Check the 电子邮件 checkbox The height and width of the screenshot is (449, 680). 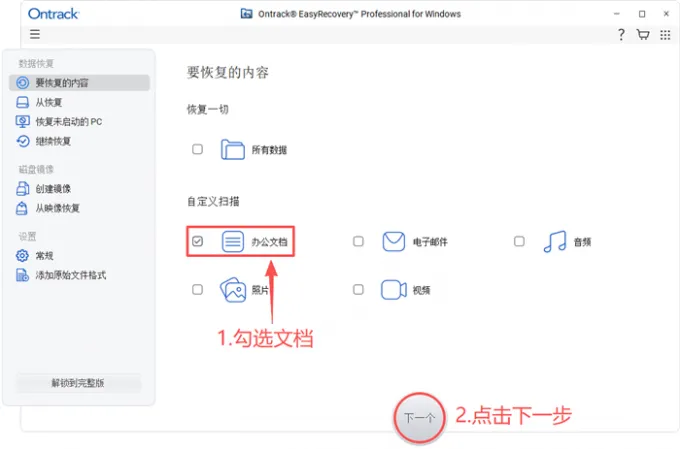pyautogui.click(x=358, y=241)
